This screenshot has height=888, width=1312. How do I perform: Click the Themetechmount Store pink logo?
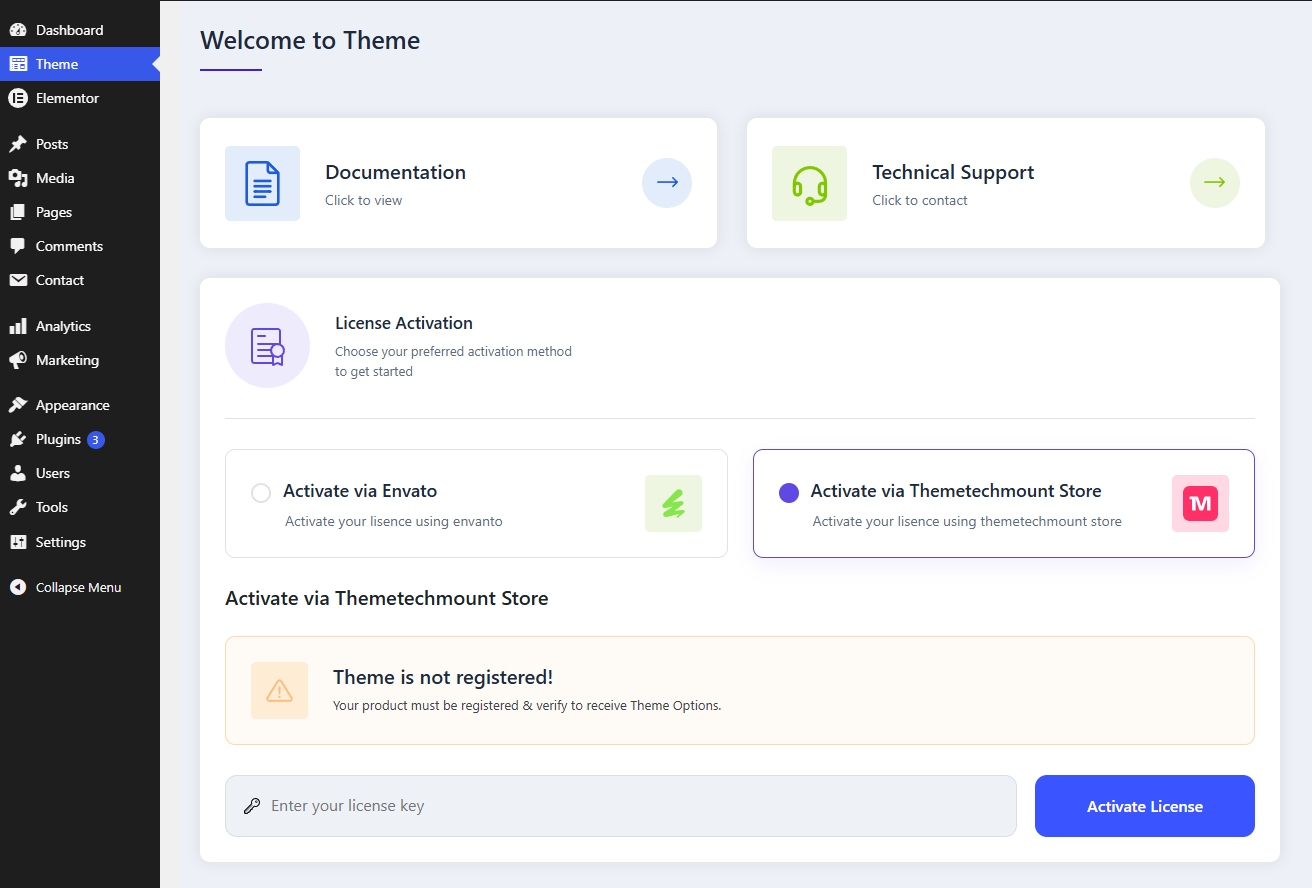1200,504
